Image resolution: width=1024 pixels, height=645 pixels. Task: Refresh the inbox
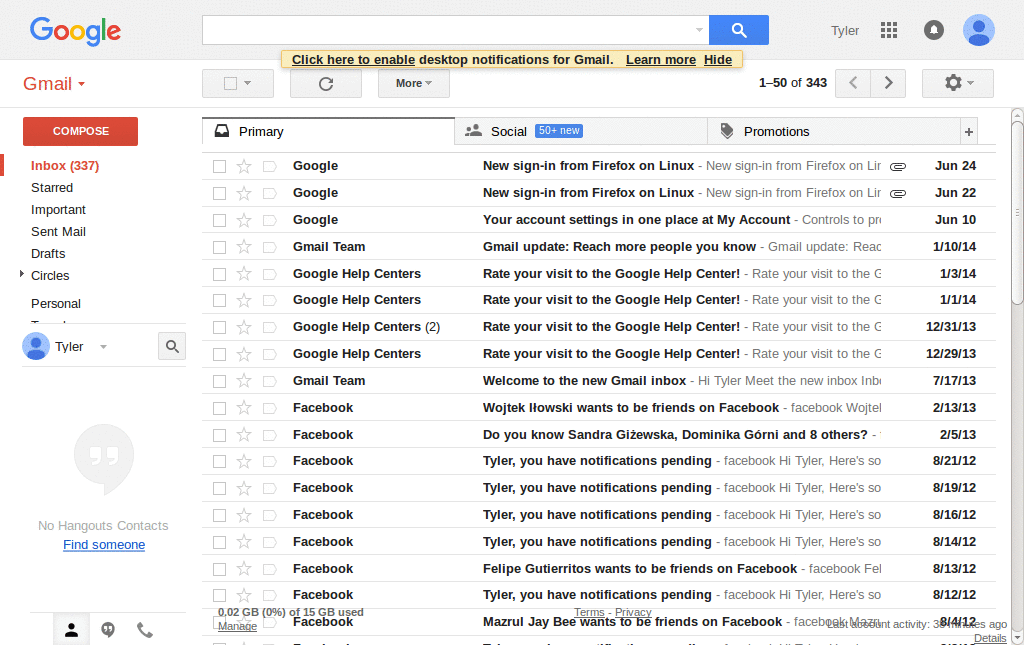tap(326, 84)
